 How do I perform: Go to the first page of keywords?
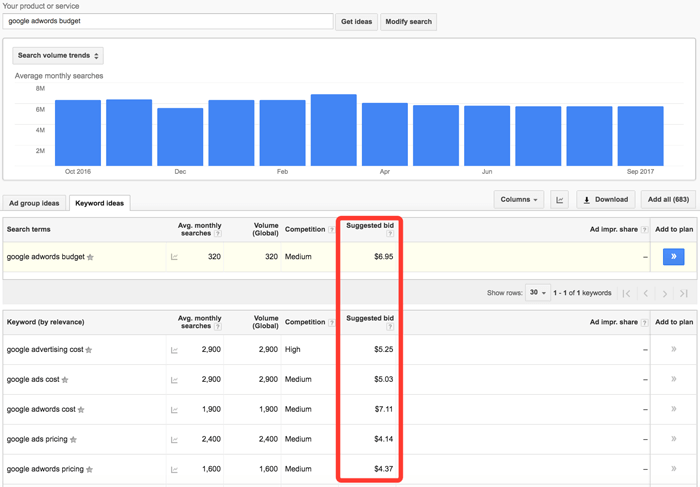pyautogui.click(x=626, y=293)
